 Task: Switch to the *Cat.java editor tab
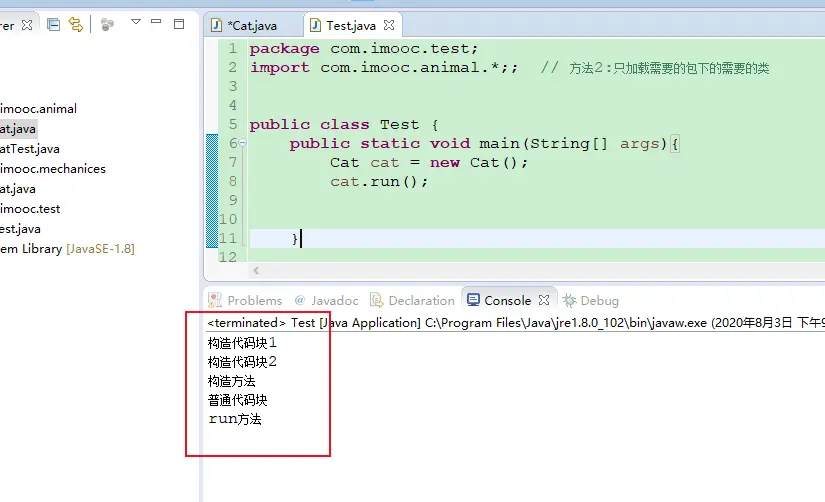point(252,25)
